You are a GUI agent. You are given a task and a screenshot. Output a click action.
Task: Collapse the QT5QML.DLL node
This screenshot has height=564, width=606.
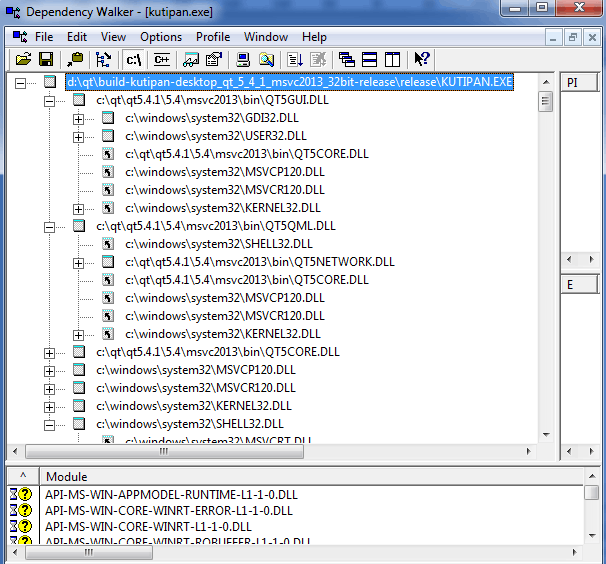pyautogui.click(x=49, y=227)
